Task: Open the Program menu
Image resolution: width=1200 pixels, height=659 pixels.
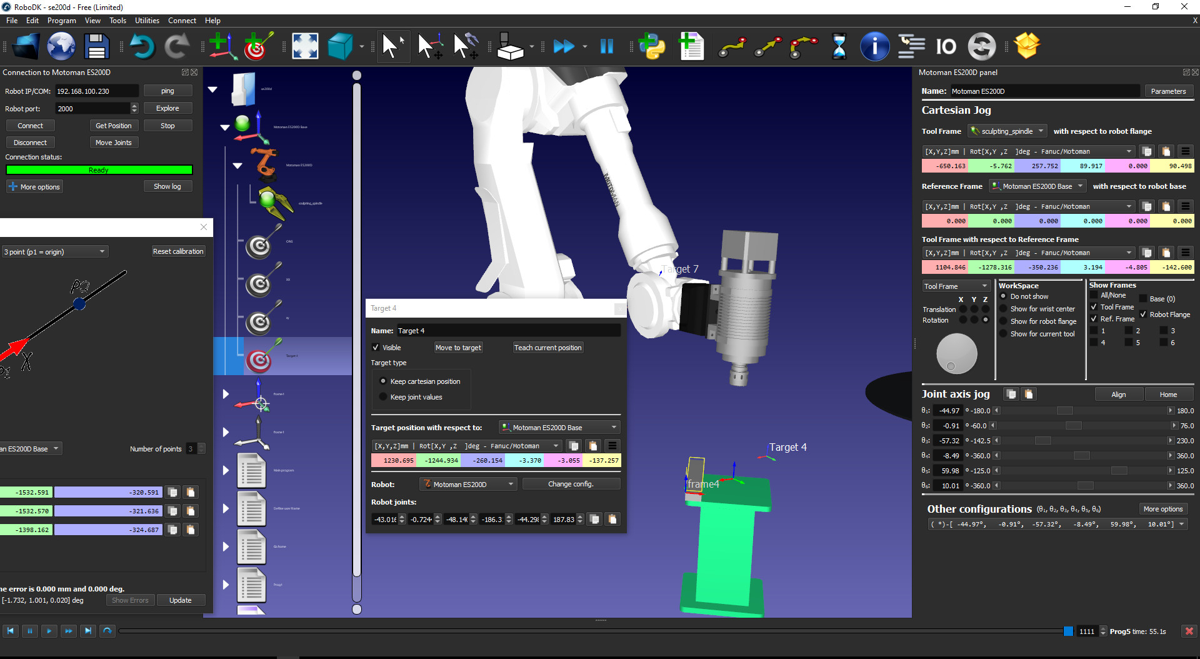Action: click(x=61, y=20)
